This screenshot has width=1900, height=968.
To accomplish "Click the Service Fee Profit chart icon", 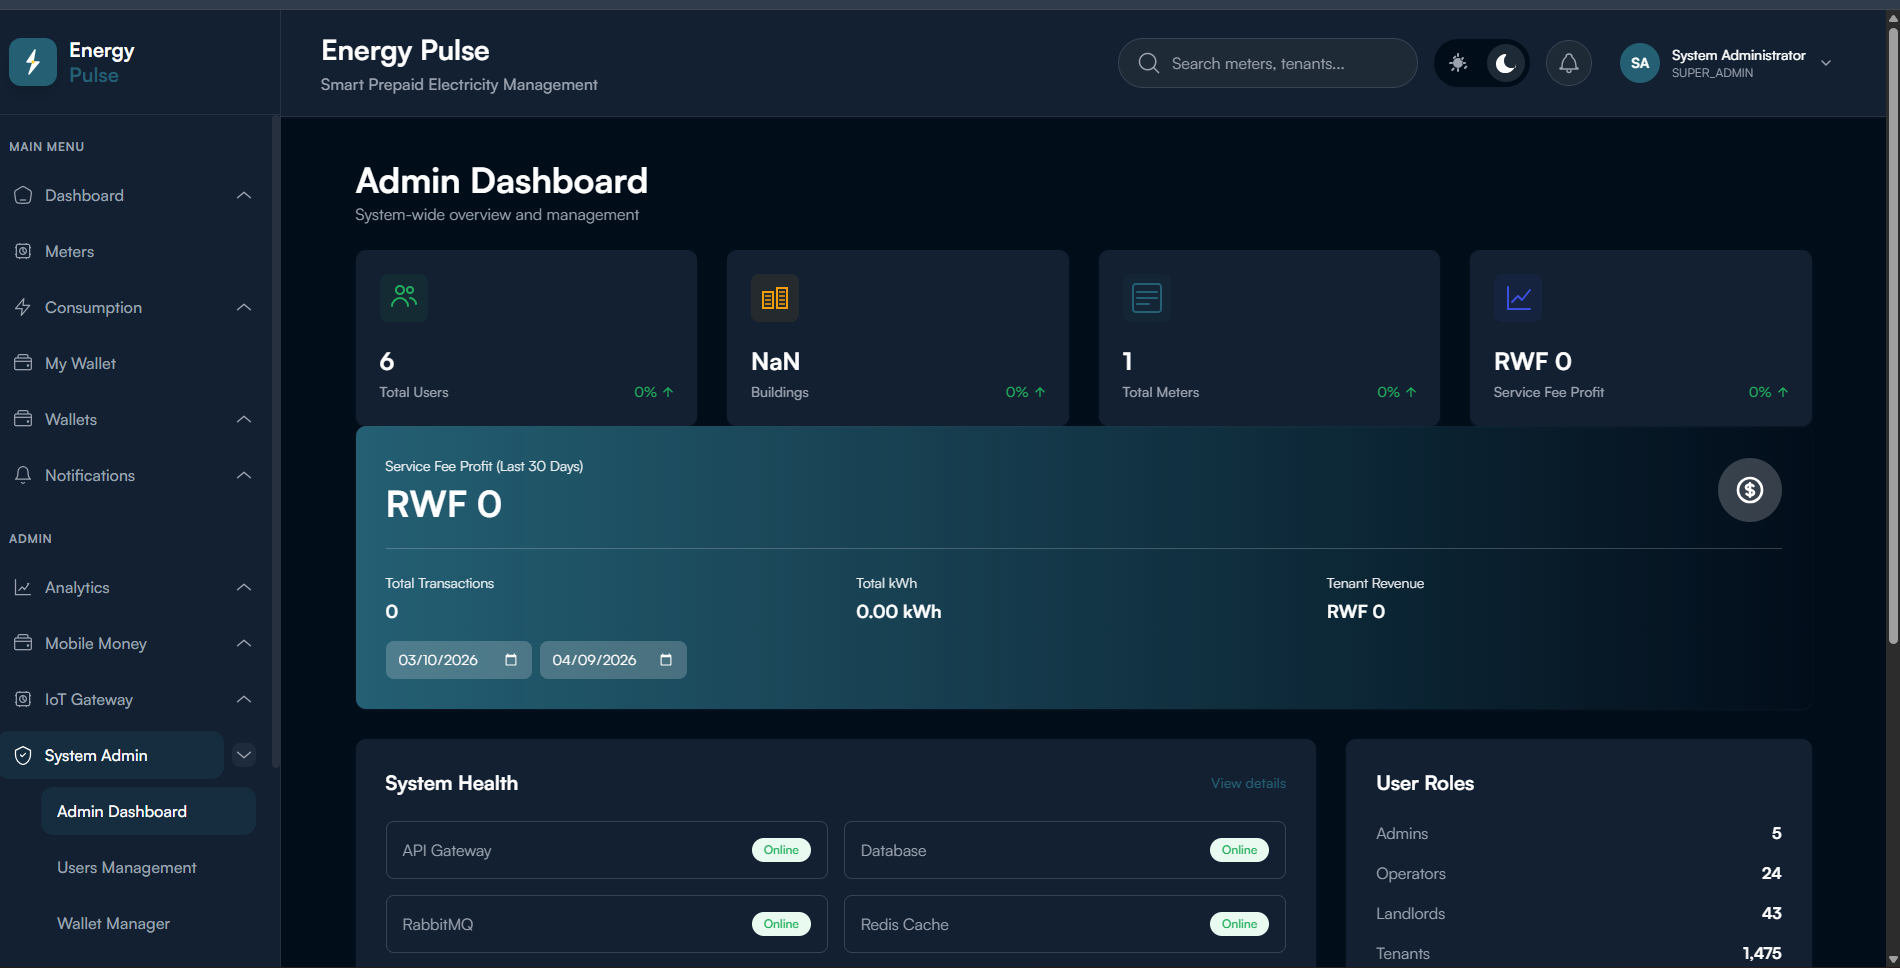I will (x=1517, y=297).
